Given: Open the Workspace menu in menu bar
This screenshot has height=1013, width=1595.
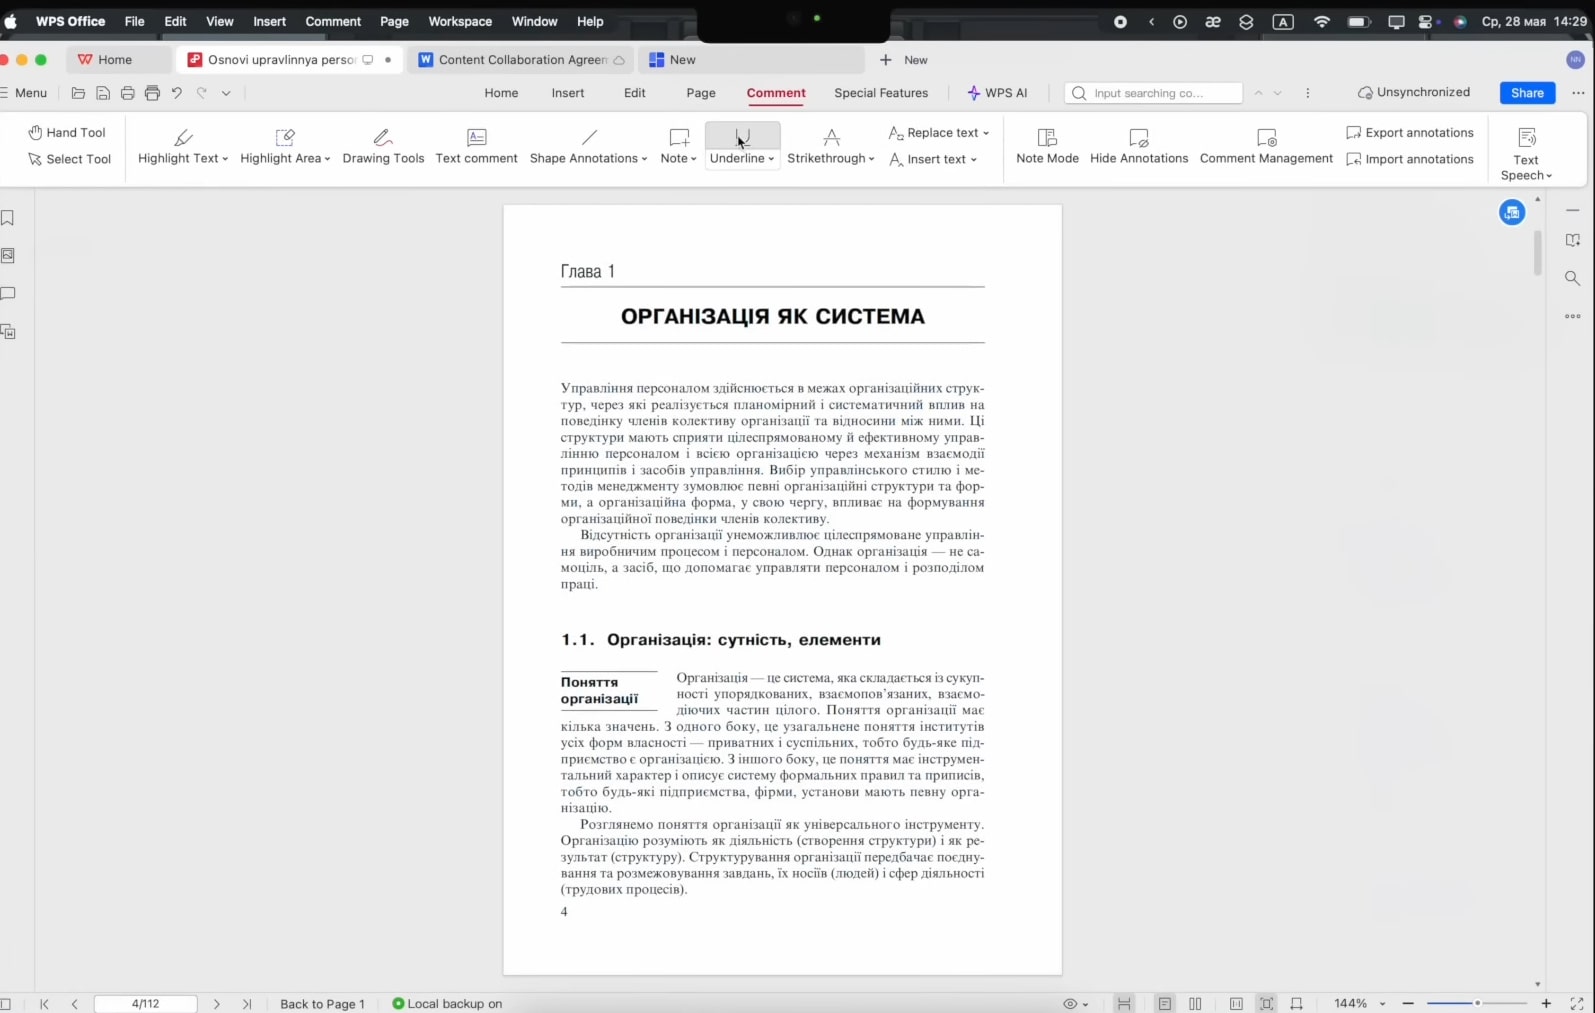Looking at the screenshot, I should (x=460, y=21).
